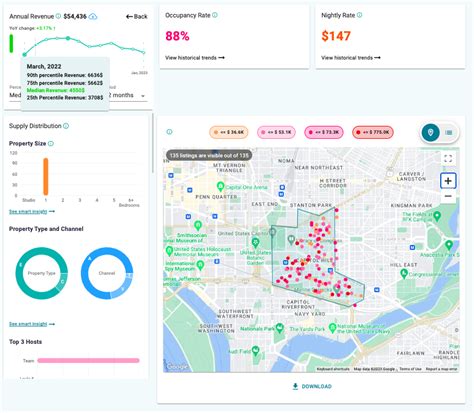Image resolution: width=474 pixels, height=413 pixels.
Task: Open See smart insight below donut charts
Action: (x=32, y=324)
